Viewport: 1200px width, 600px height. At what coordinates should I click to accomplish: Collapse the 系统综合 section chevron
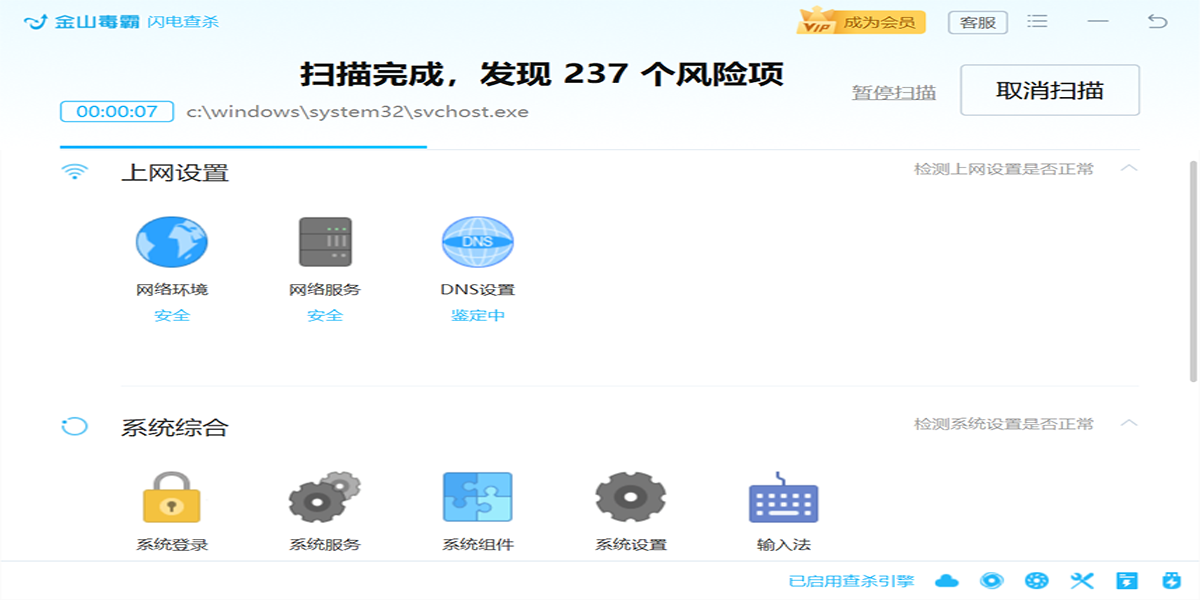tap(1129, 423)
